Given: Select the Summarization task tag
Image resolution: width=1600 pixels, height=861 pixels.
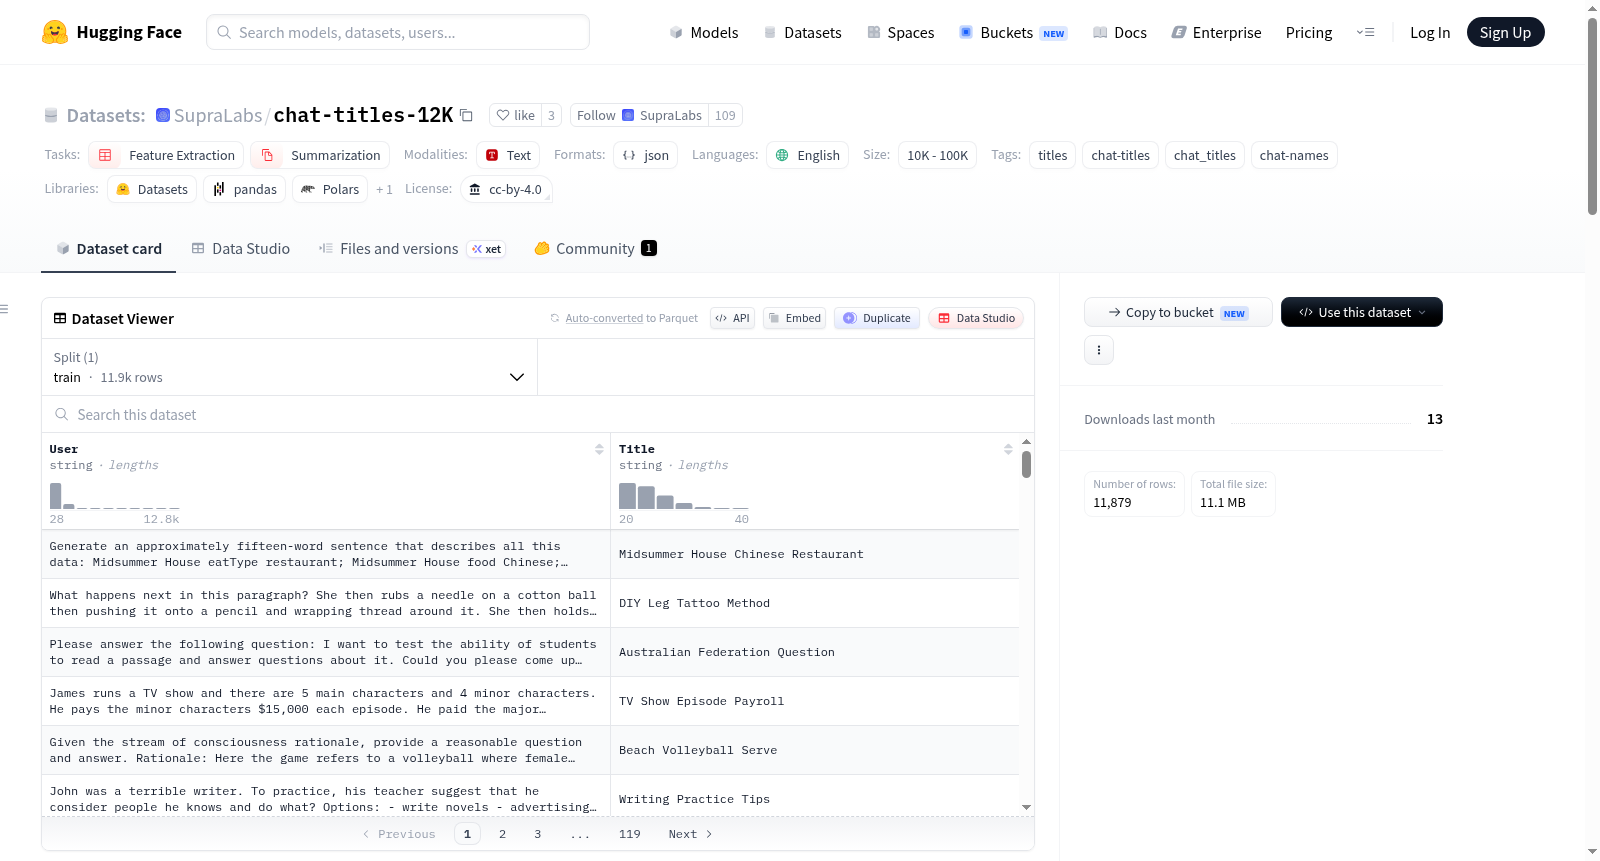Looking at the screenshot, I should (x=320, y=155).
